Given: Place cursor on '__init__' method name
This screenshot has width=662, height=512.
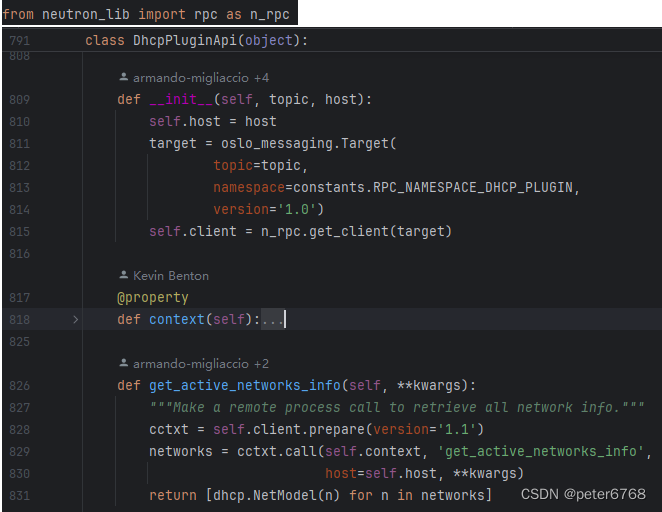Looking at the screenshot, I should click(181, 100).
